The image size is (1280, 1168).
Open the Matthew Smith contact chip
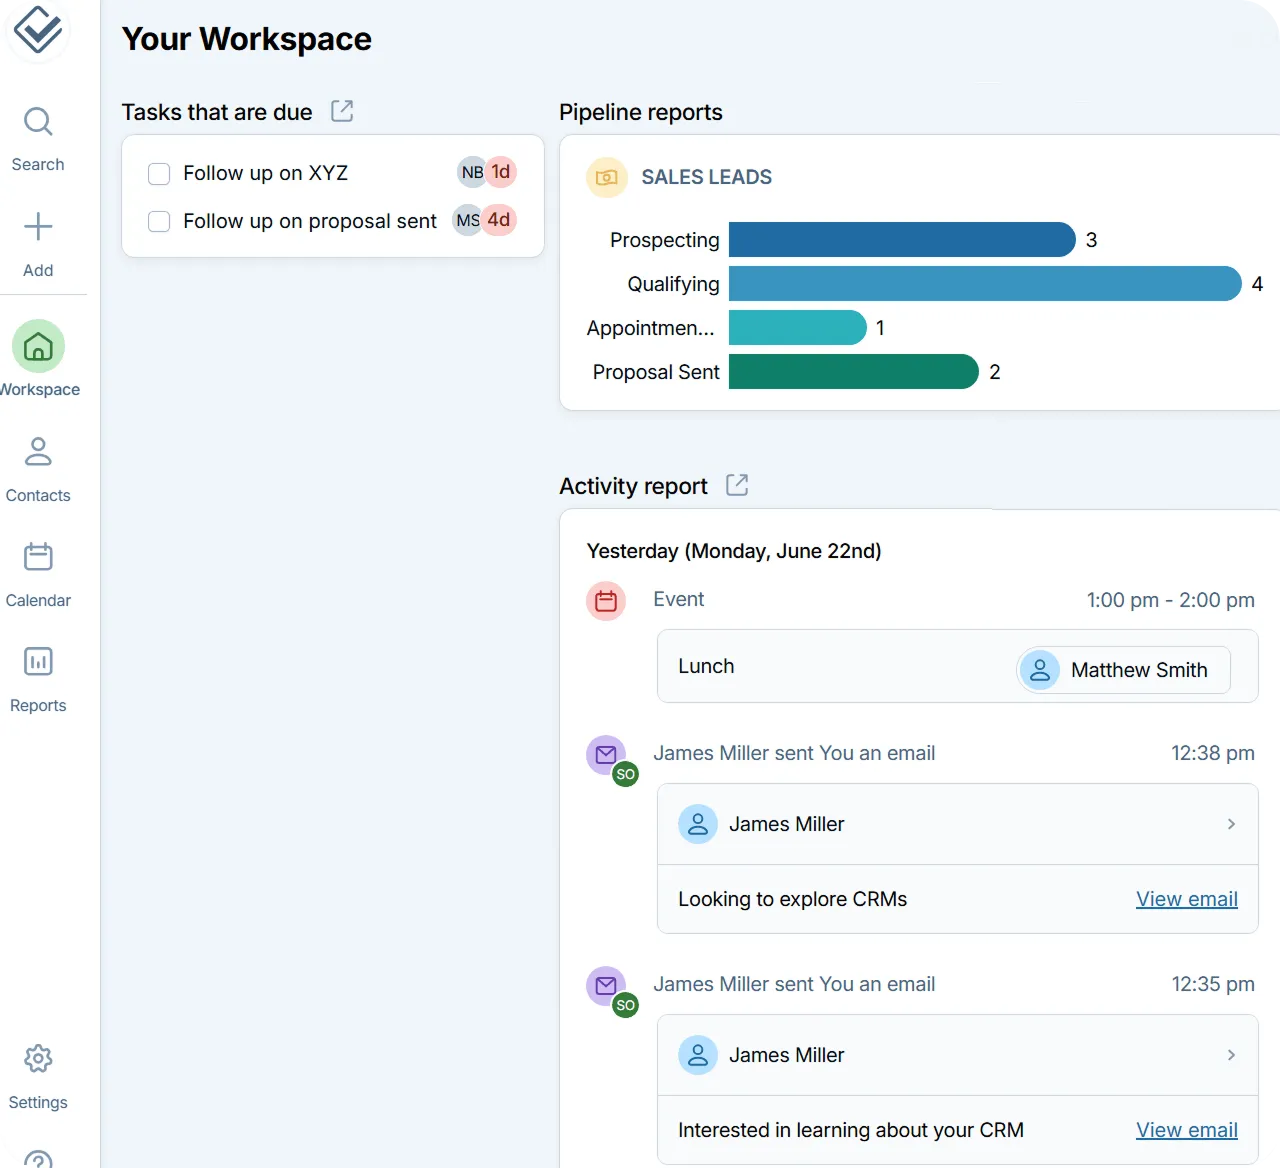(x=1124, y=670)
